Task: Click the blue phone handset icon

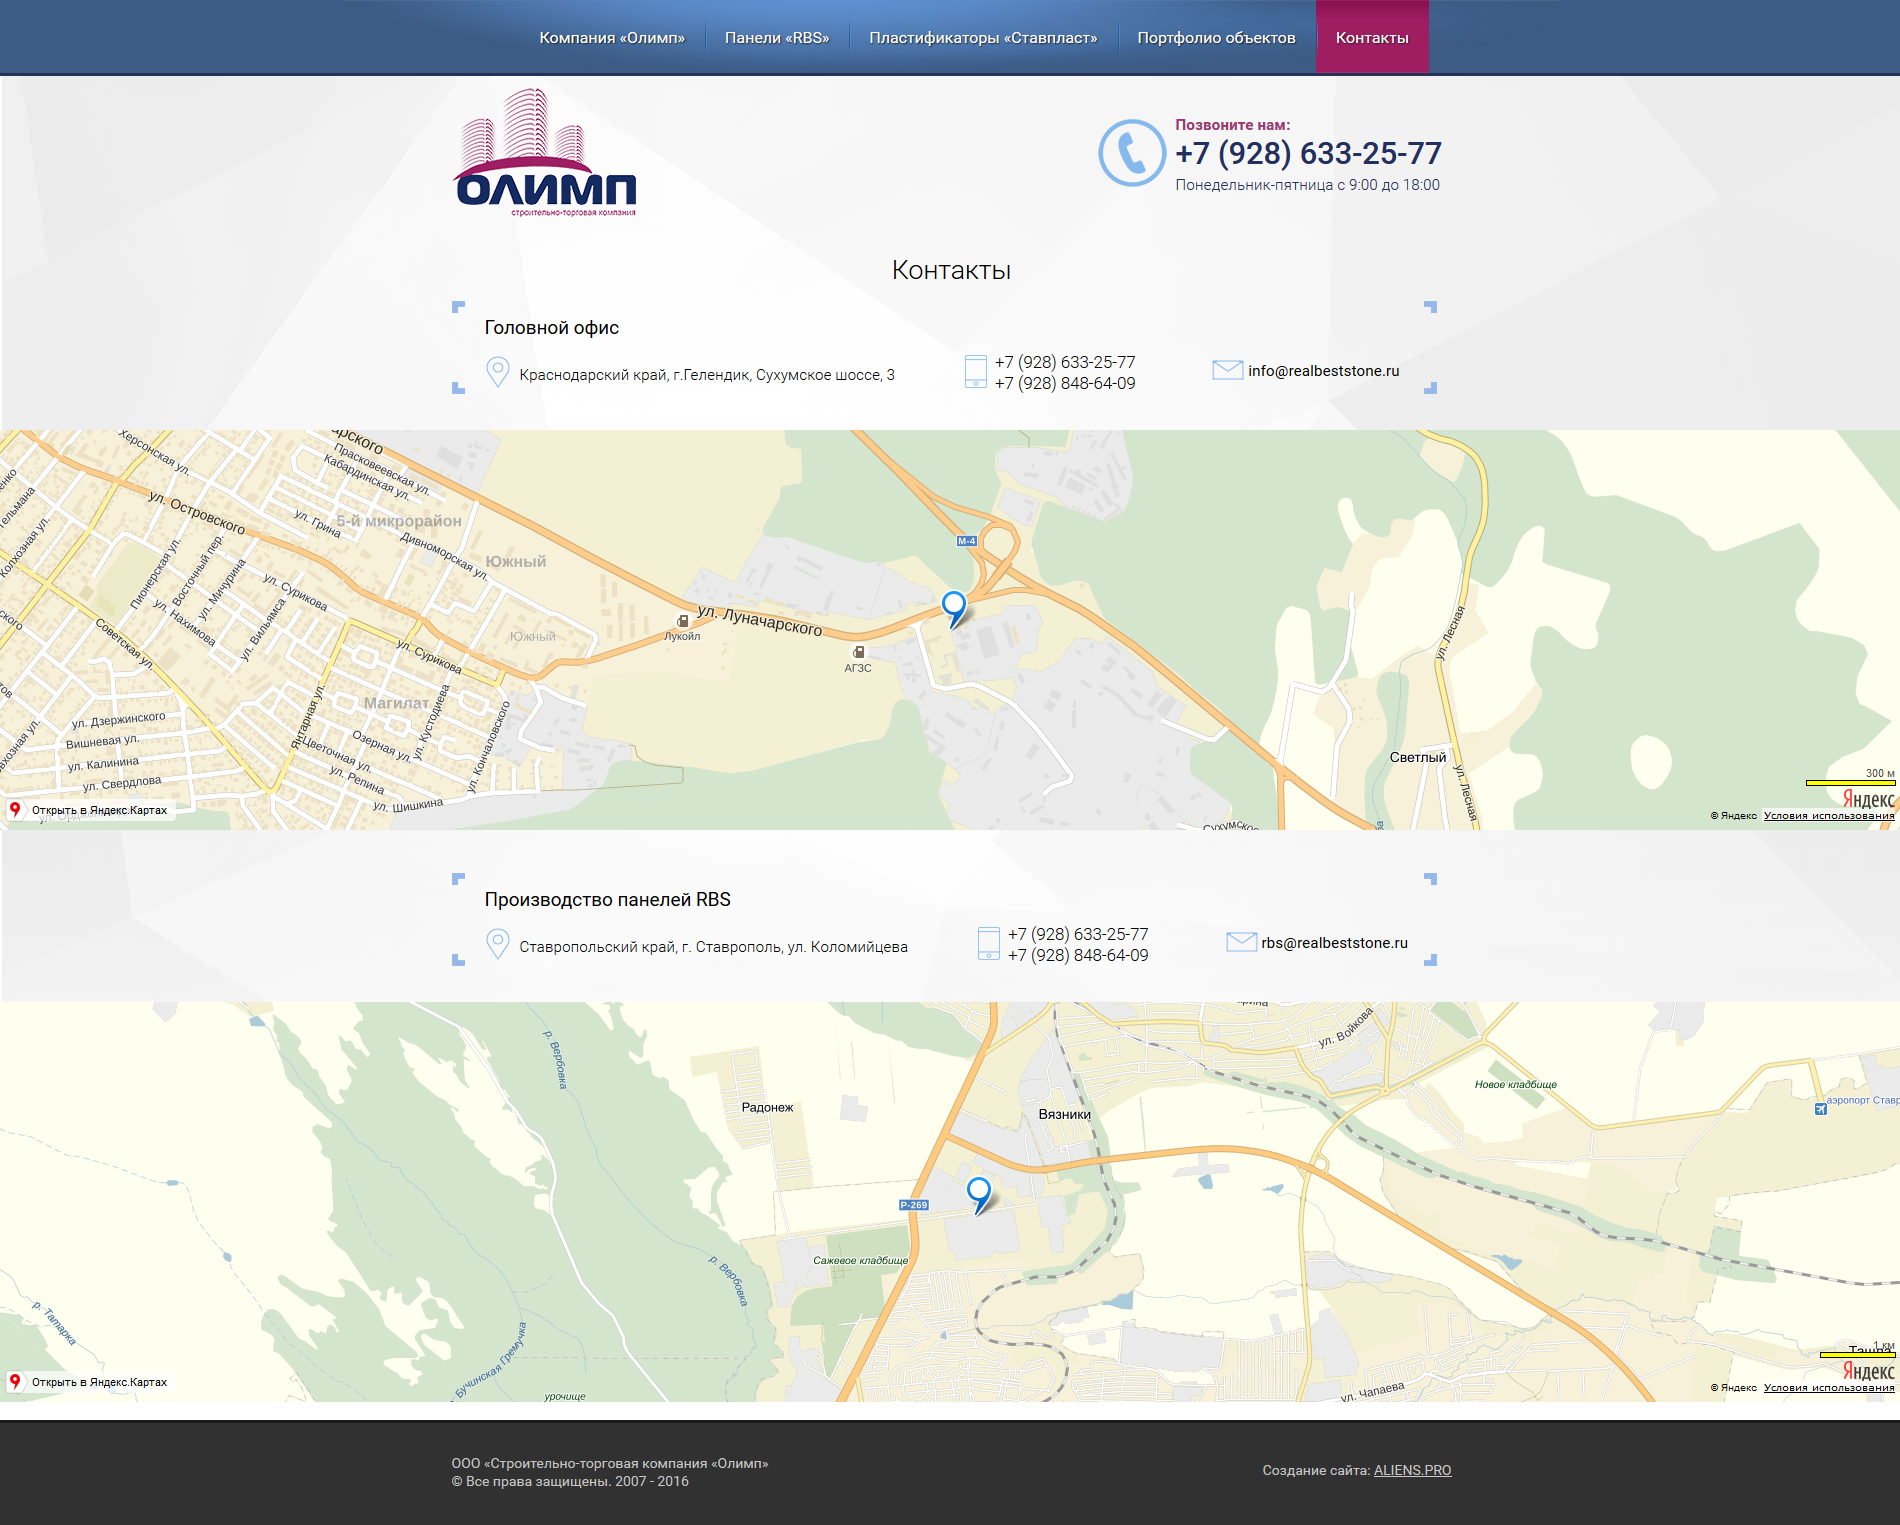Action: click(x=1132, y=153)
